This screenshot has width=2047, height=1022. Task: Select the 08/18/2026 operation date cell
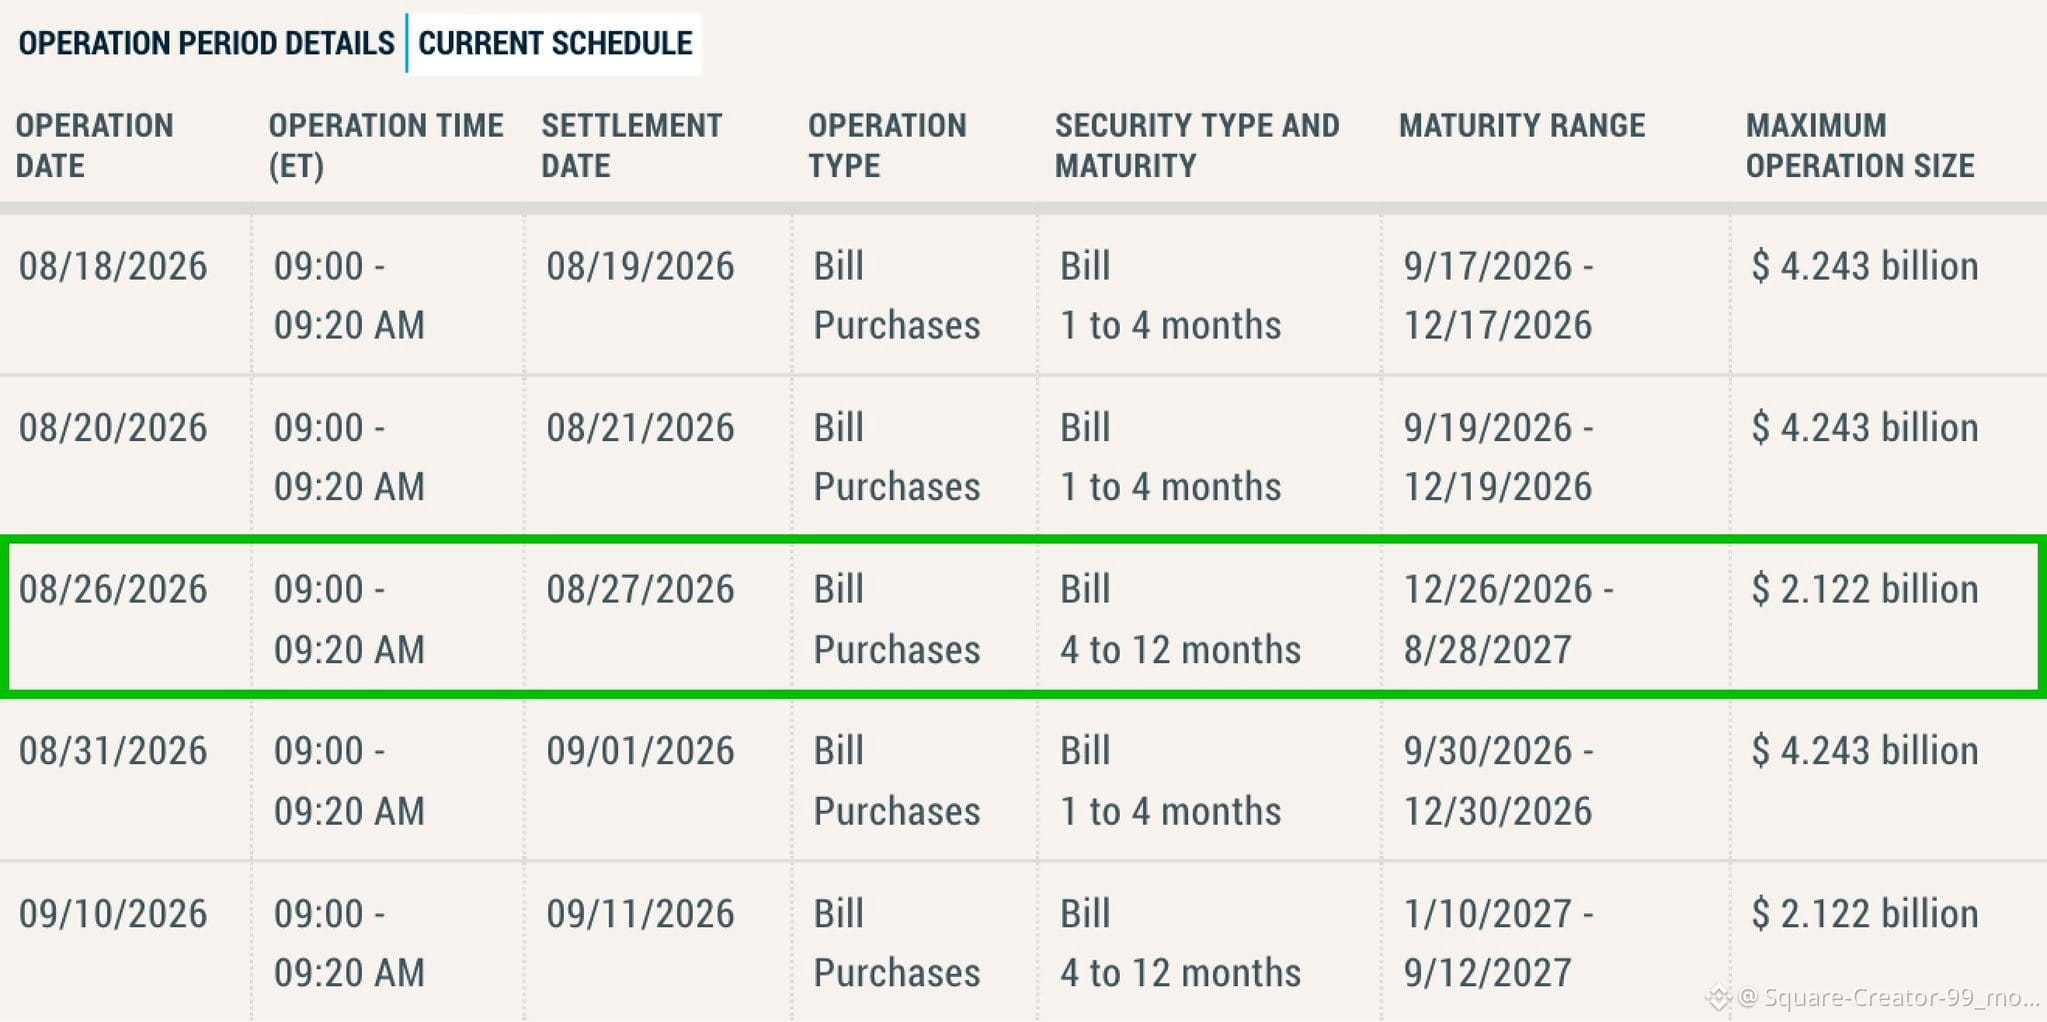(x=113, y=266)
